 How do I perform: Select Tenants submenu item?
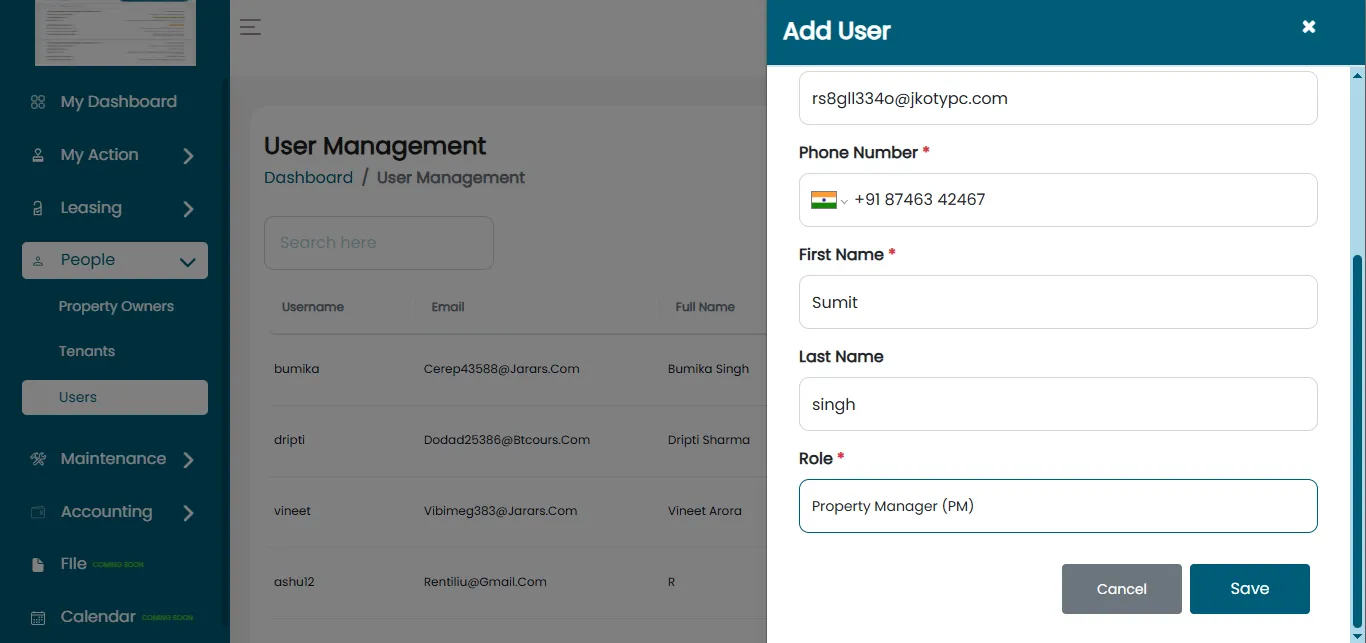click(x=87, y=351)
